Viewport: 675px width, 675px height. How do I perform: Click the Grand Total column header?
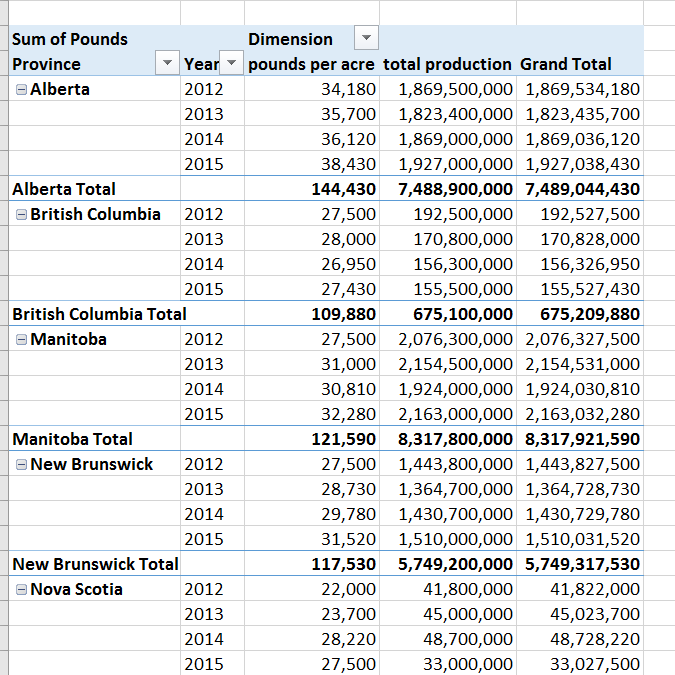point(565,64)
